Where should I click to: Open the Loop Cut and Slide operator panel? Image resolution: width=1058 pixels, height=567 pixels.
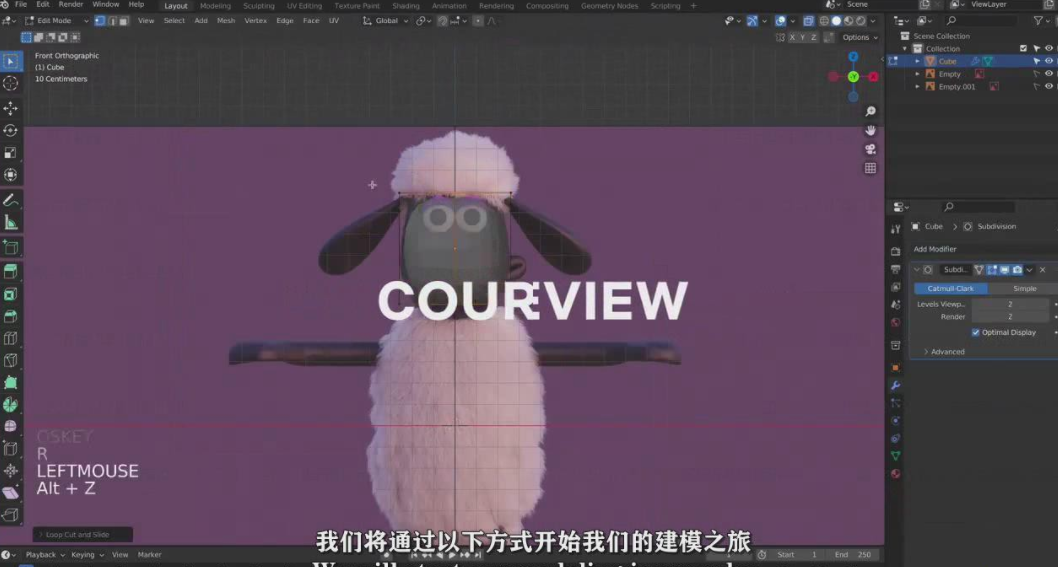82,535
